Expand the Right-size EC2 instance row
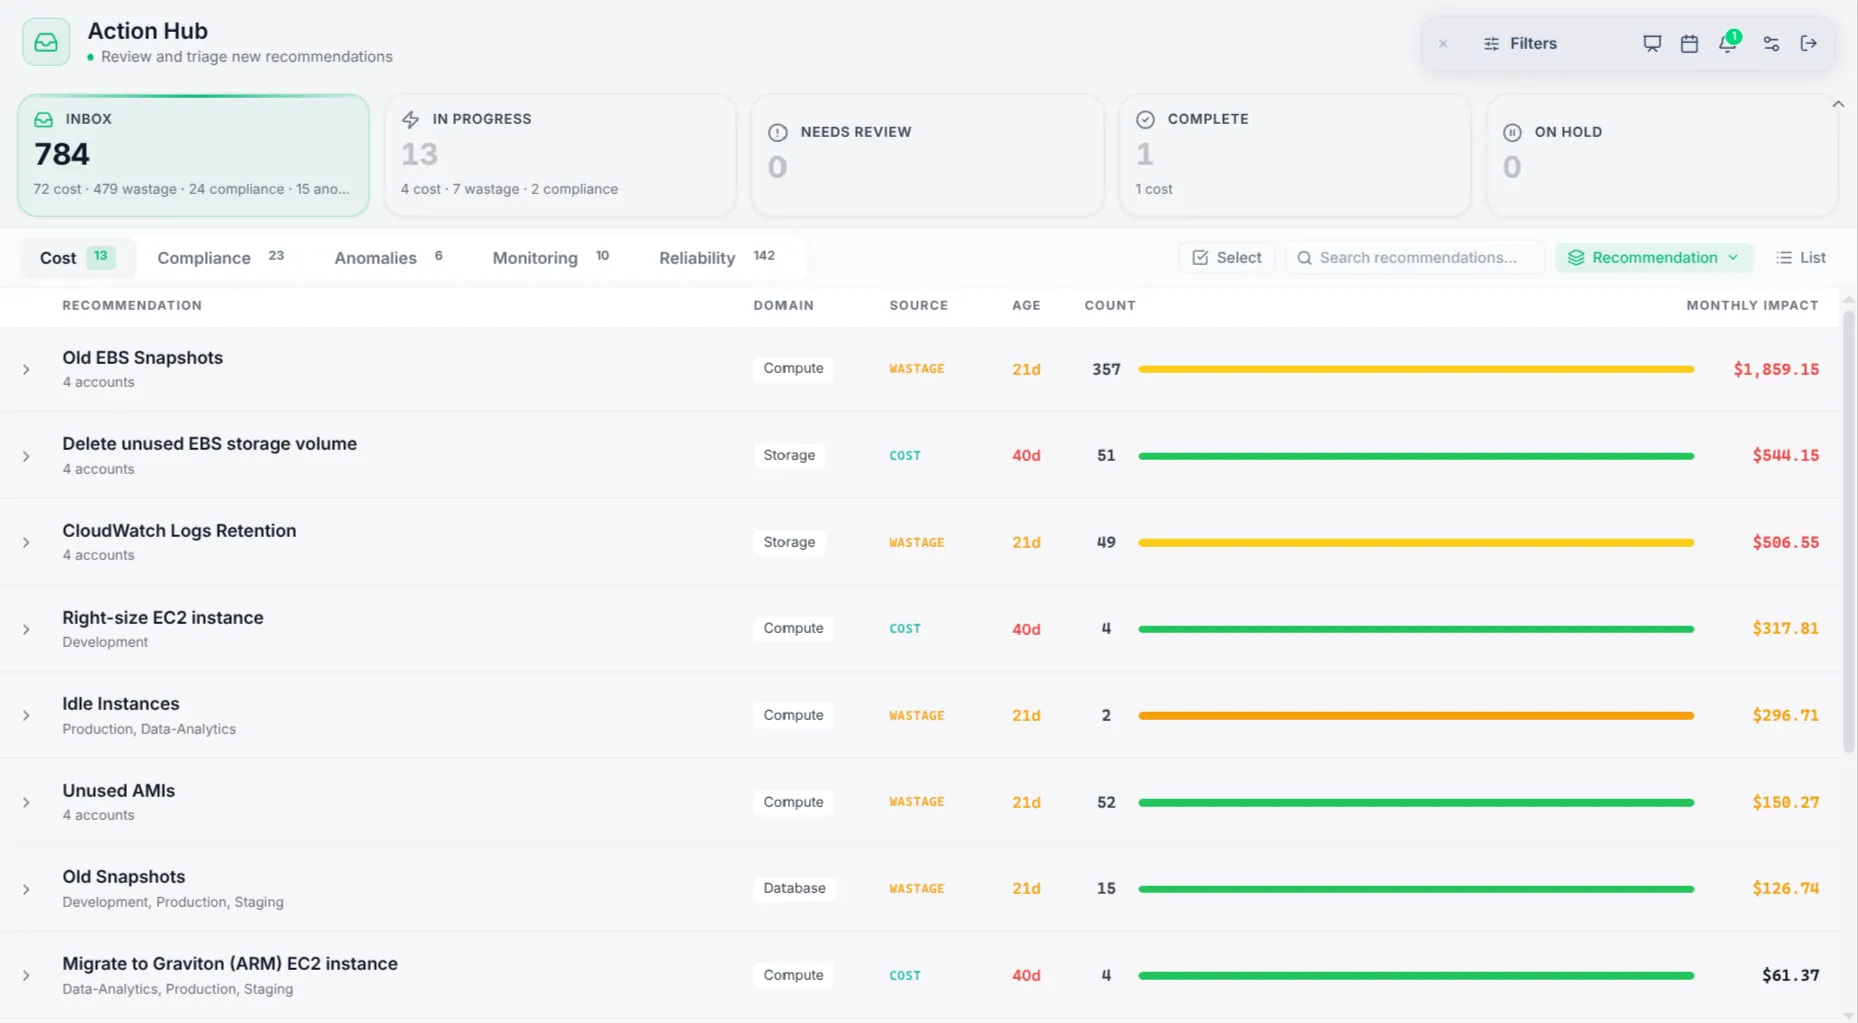This screenshot has width=1858, height=1023. [26, 630]
